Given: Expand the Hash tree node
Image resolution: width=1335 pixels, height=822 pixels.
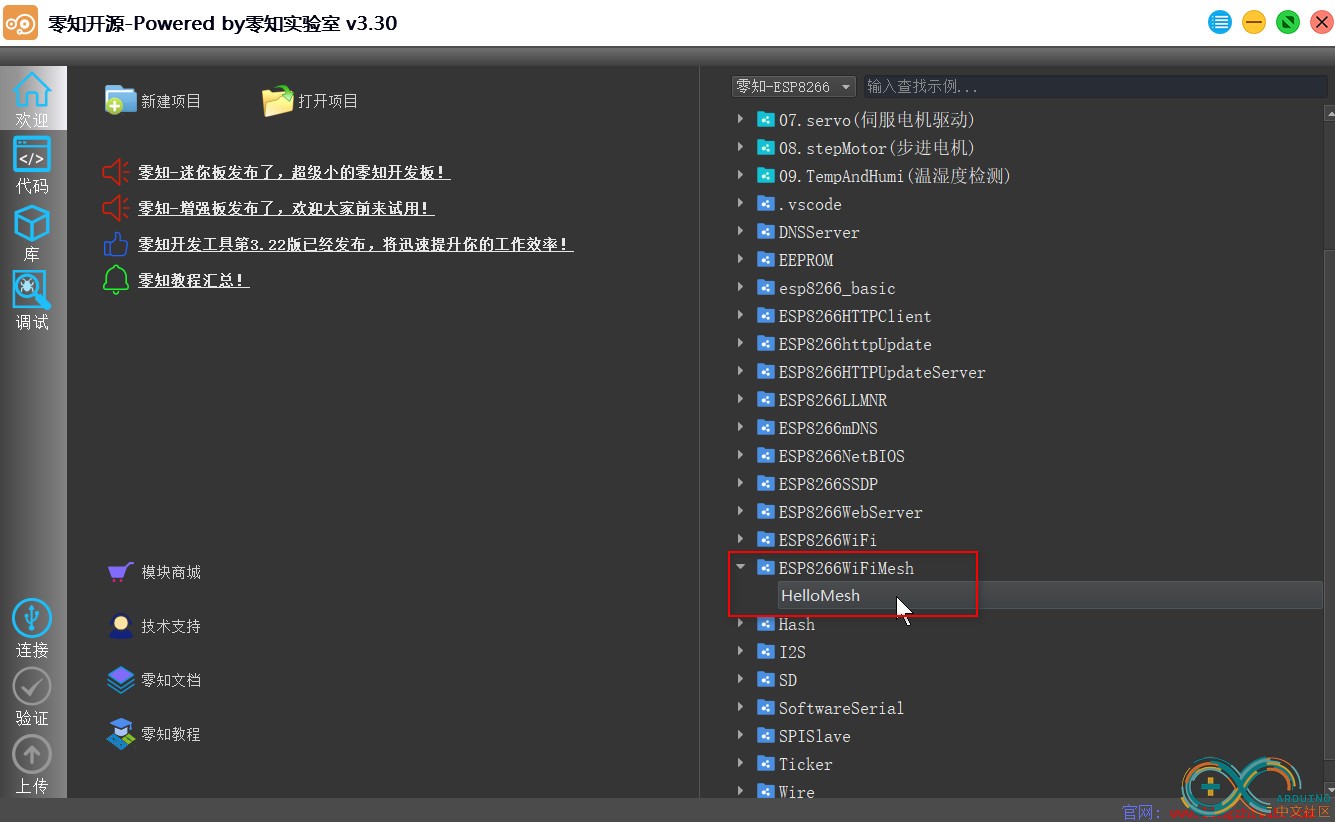Looking at the screenshot, I should (740, 623).
